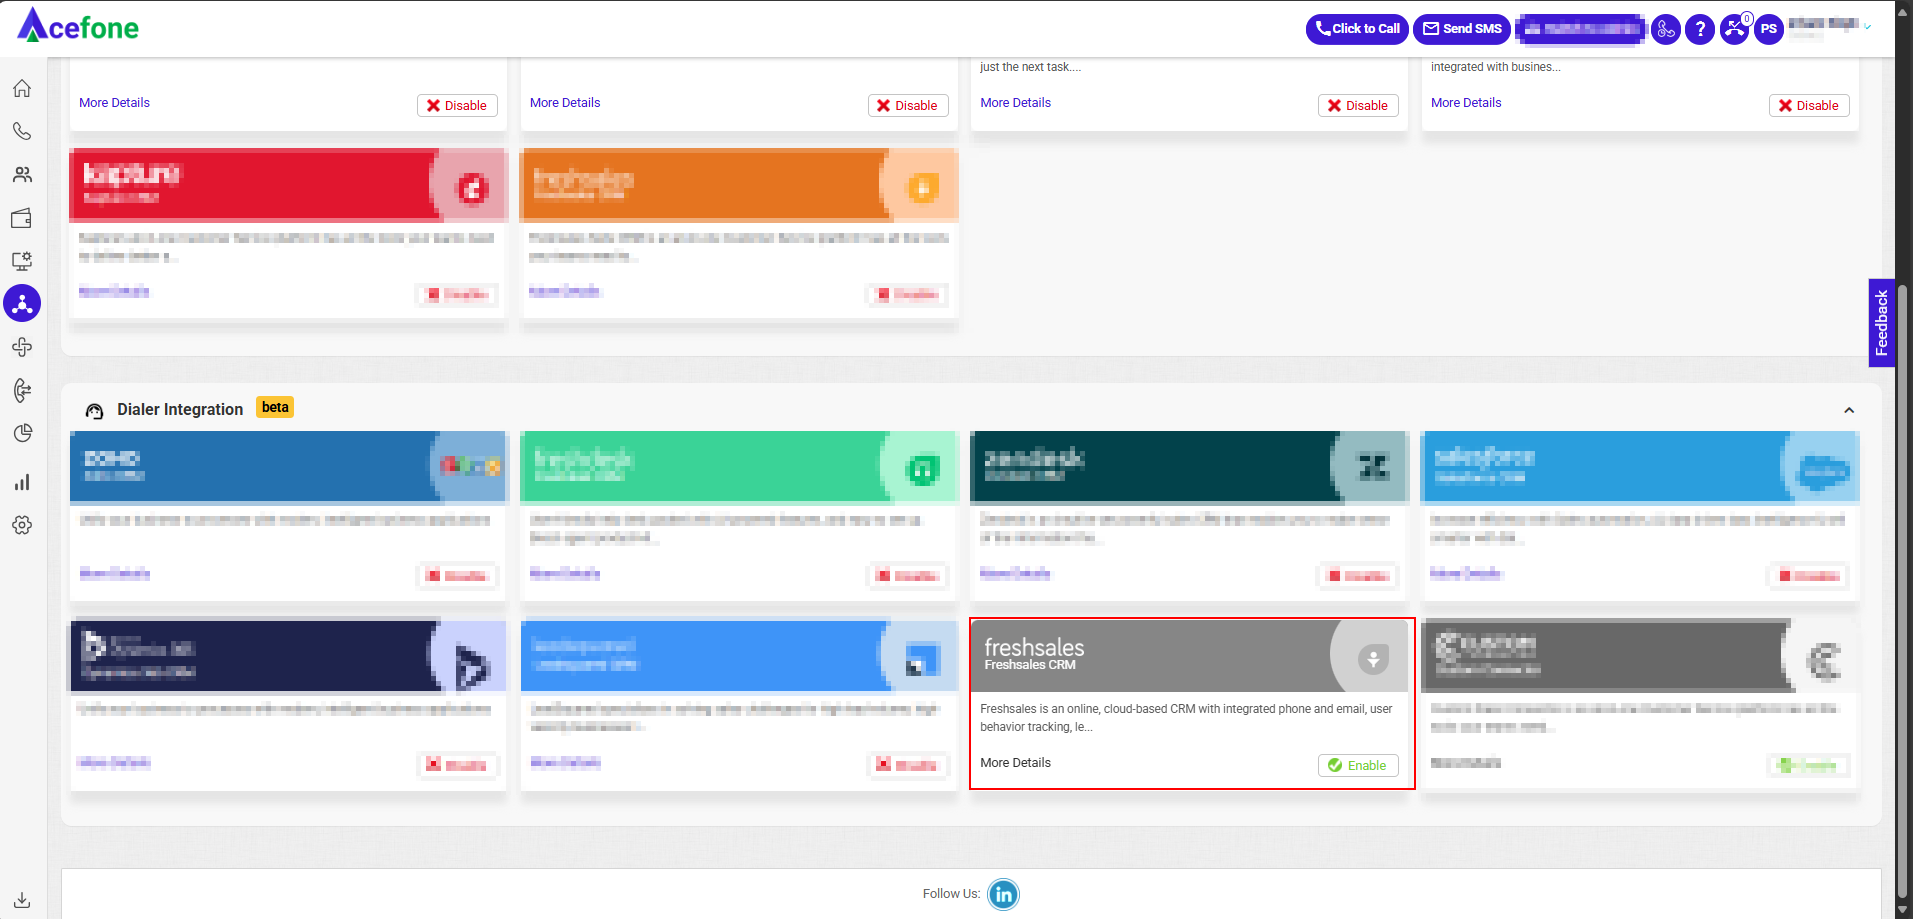Open the puzzle add-on sidebar icon

click(x=22, y=347)
